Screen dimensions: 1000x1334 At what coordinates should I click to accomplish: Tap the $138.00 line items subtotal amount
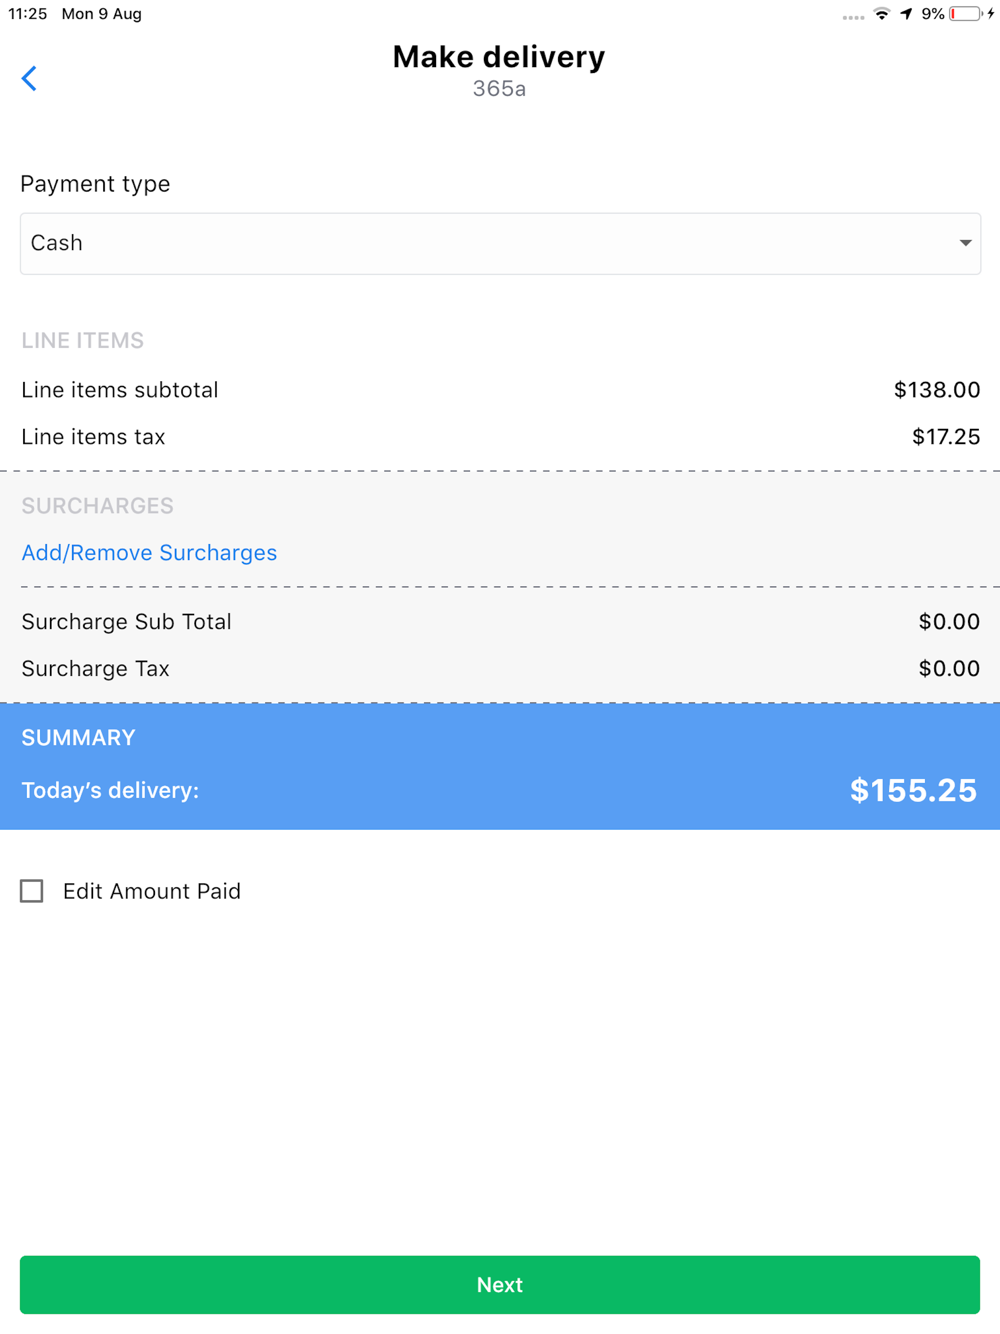pos(936,390)
